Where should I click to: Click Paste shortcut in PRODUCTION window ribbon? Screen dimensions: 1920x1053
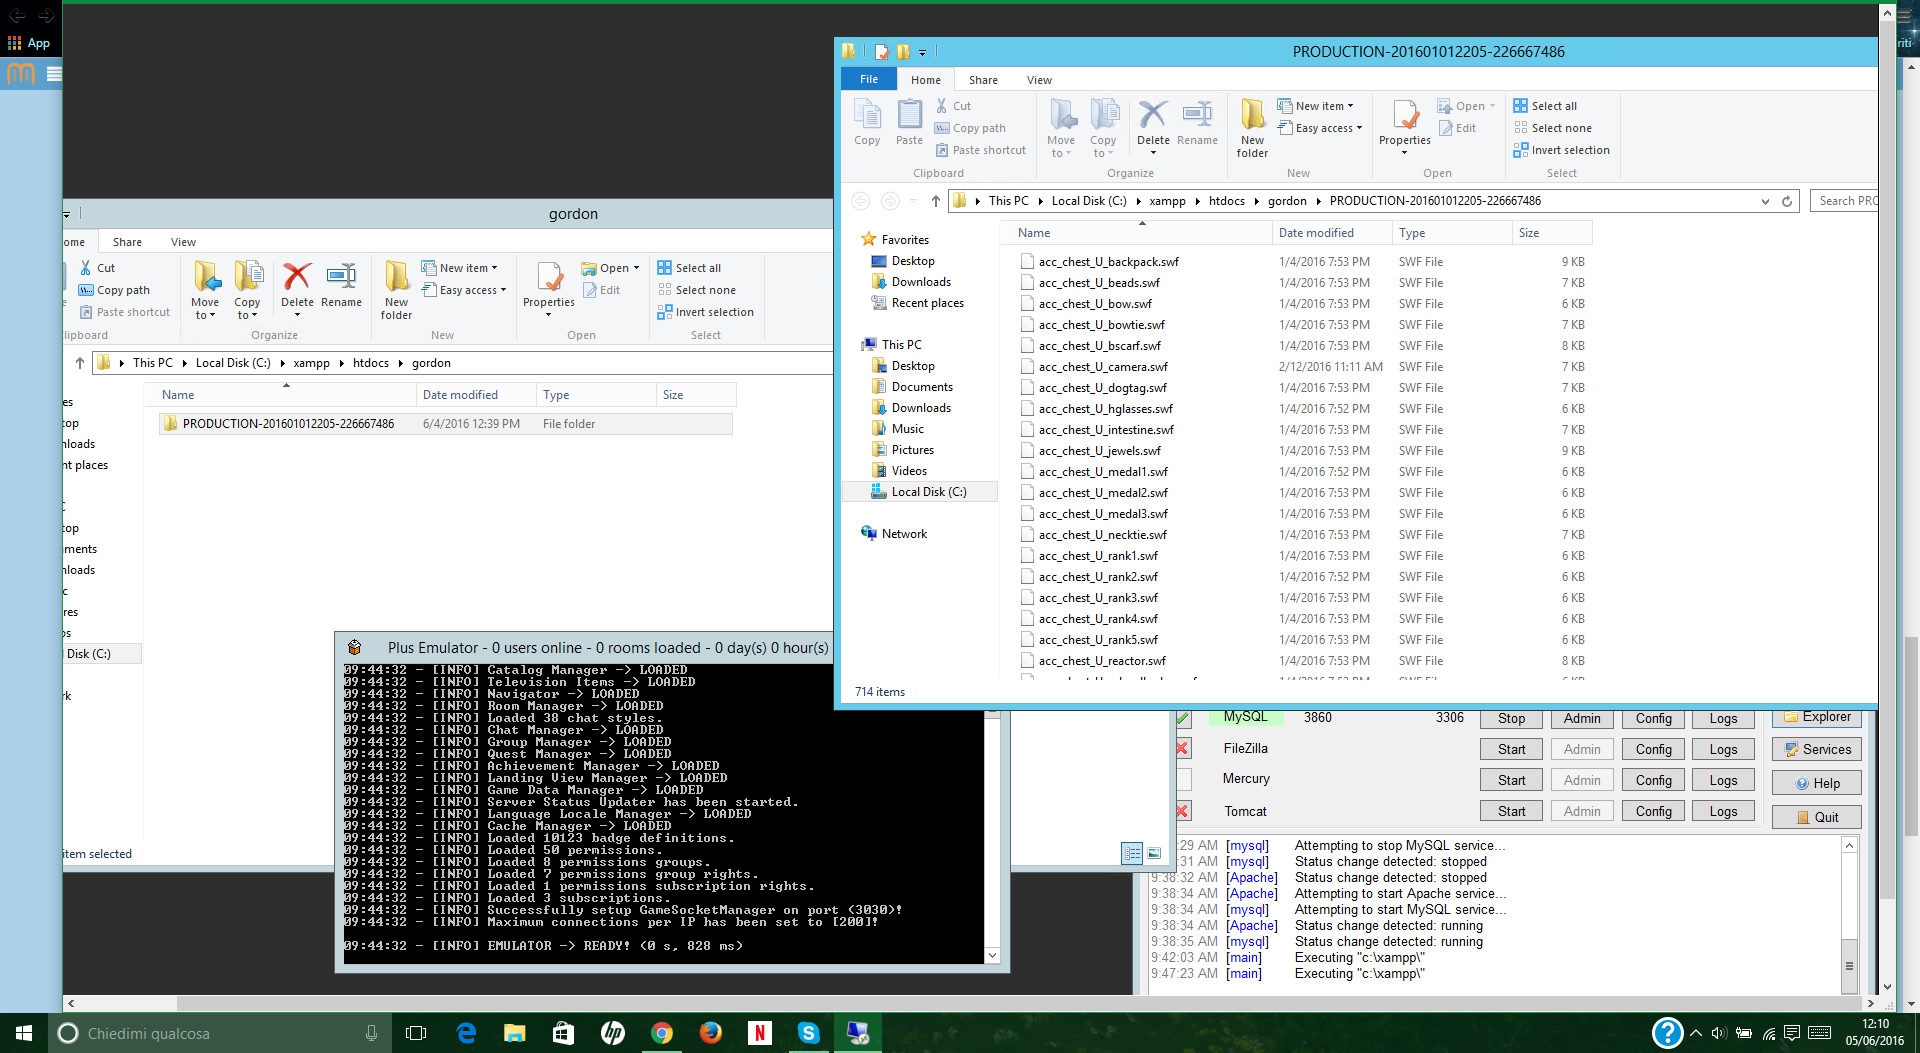(x=981, y=150)
